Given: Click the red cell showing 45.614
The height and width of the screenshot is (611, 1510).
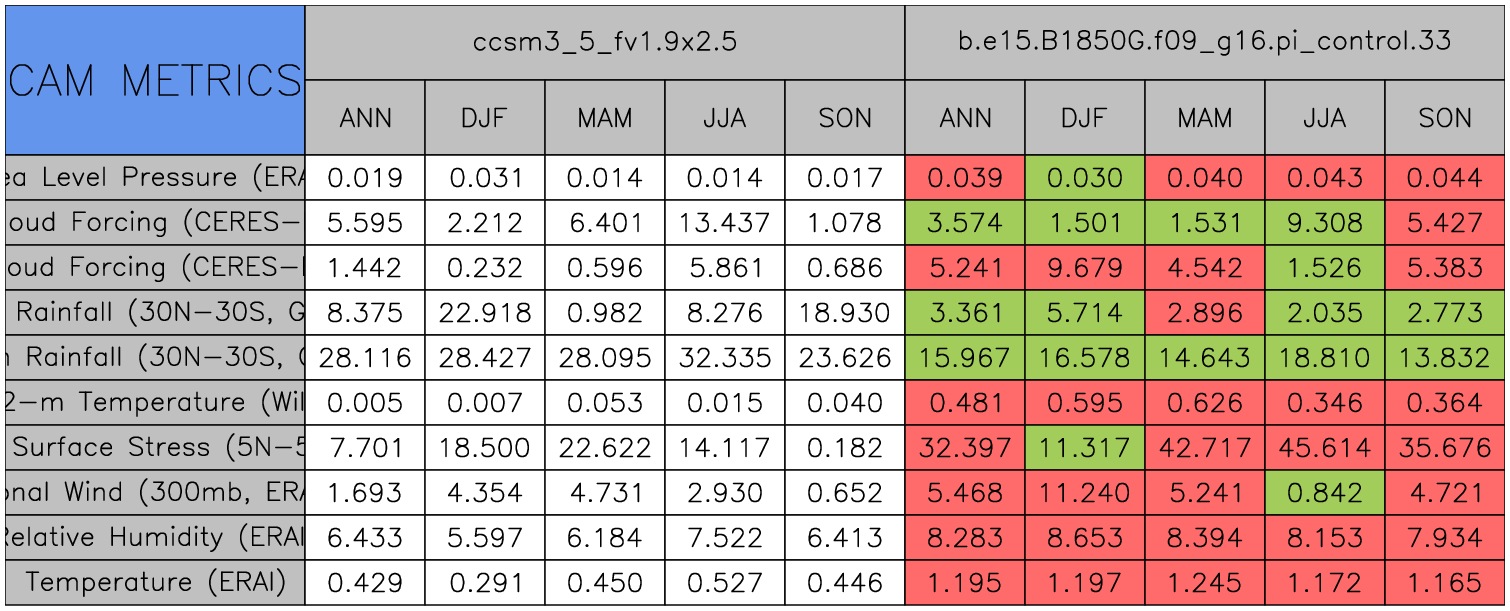Looking at the screenshot, I should [1325, 448].
